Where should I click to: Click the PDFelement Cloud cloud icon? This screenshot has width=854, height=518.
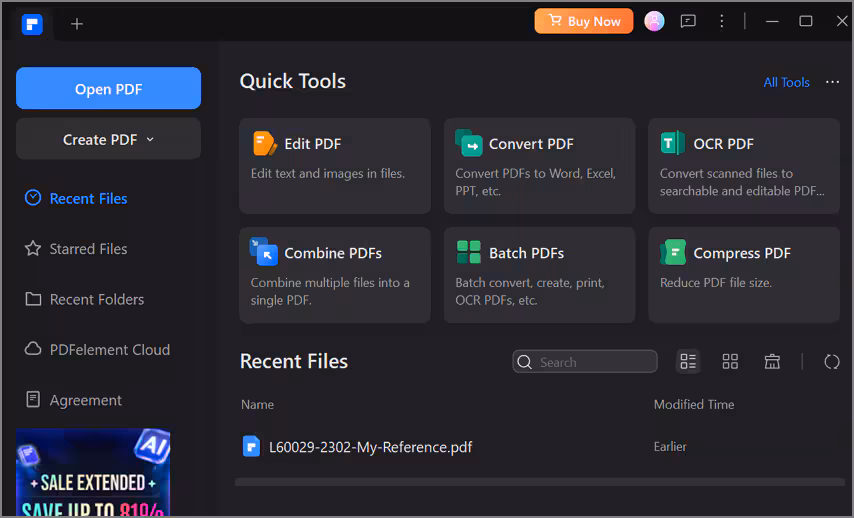pos(33,349)
